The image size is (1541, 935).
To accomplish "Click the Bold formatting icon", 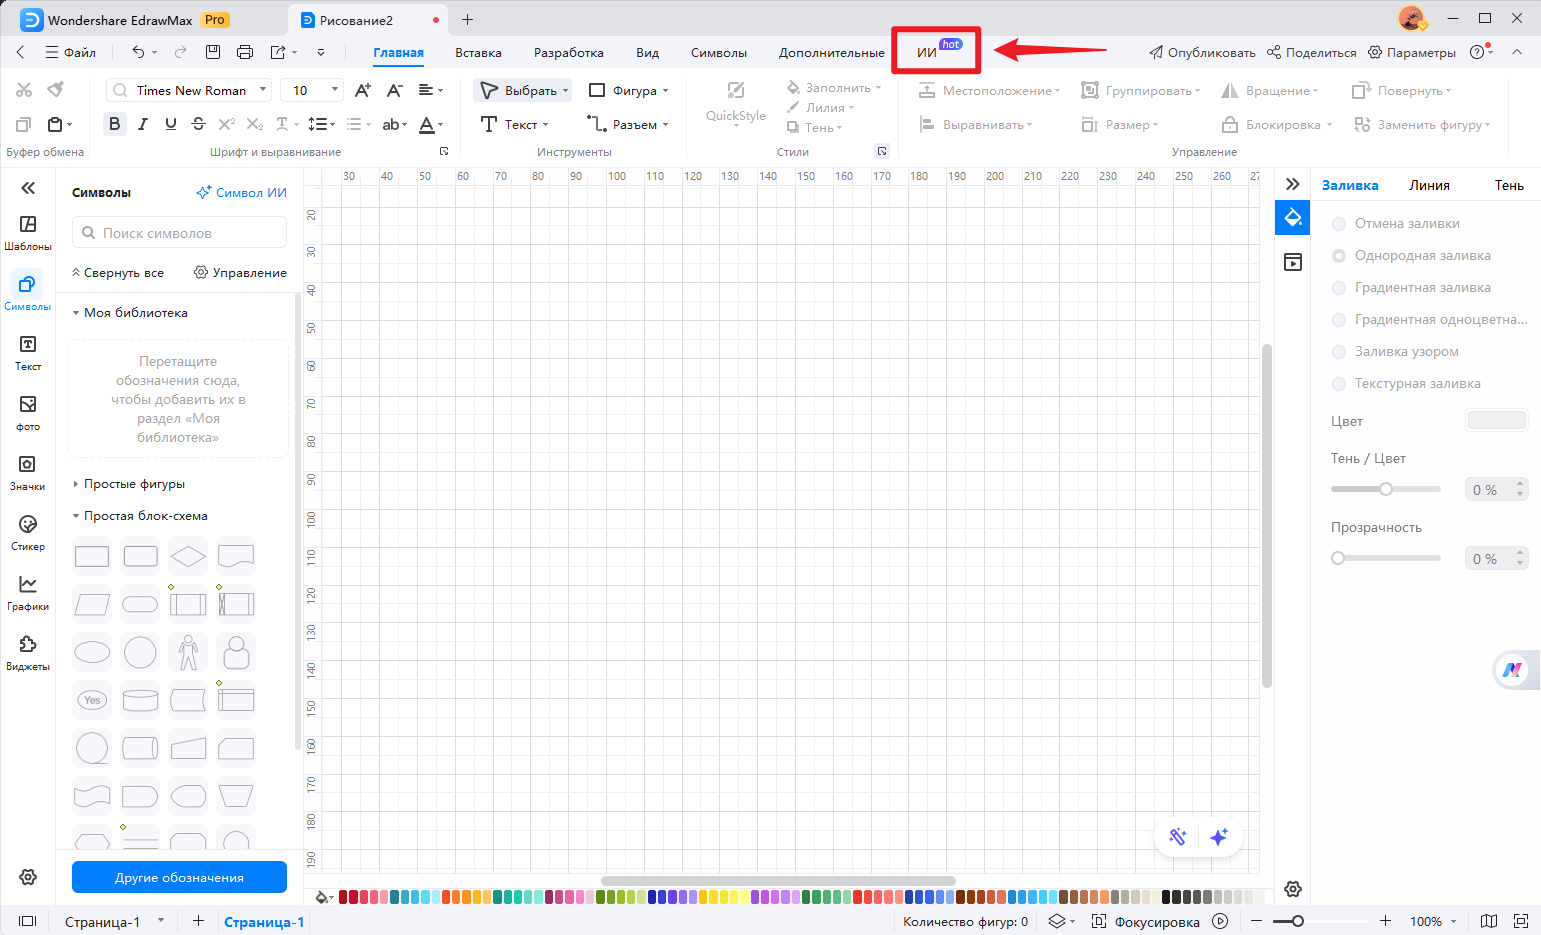I will [x=114, y=124].
